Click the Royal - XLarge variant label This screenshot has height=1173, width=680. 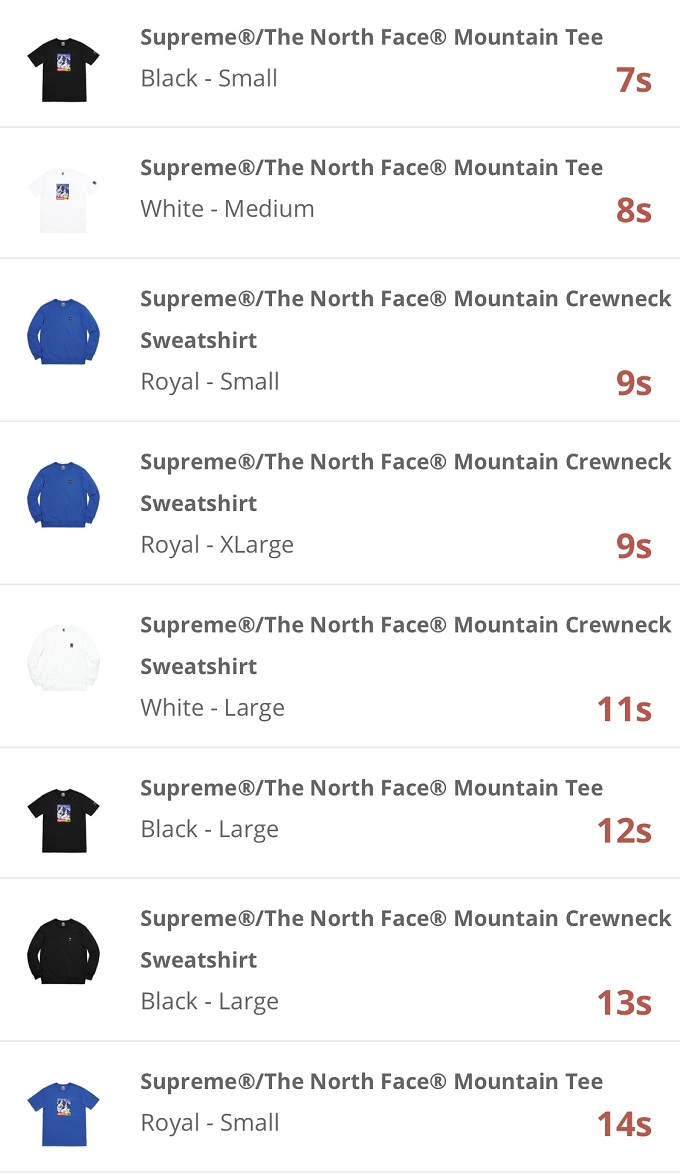click(x=217, y=545)
